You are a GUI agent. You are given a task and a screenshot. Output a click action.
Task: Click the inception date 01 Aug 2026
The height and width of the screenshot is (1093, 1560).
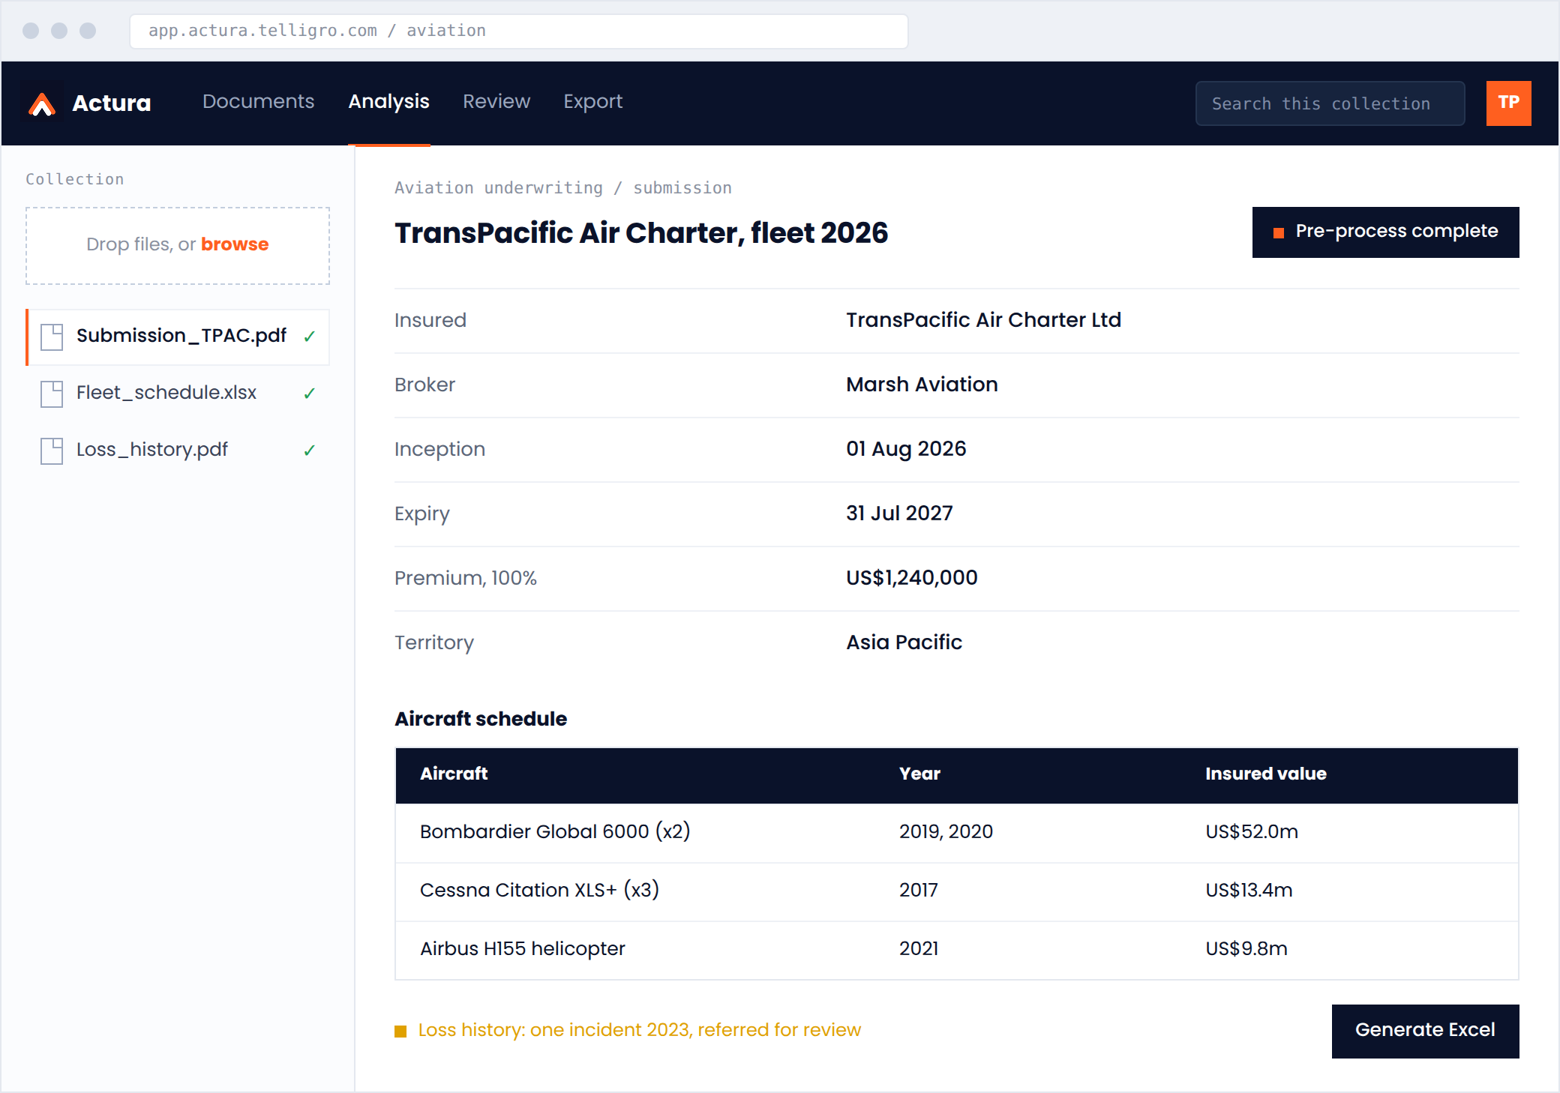point(906,449)
